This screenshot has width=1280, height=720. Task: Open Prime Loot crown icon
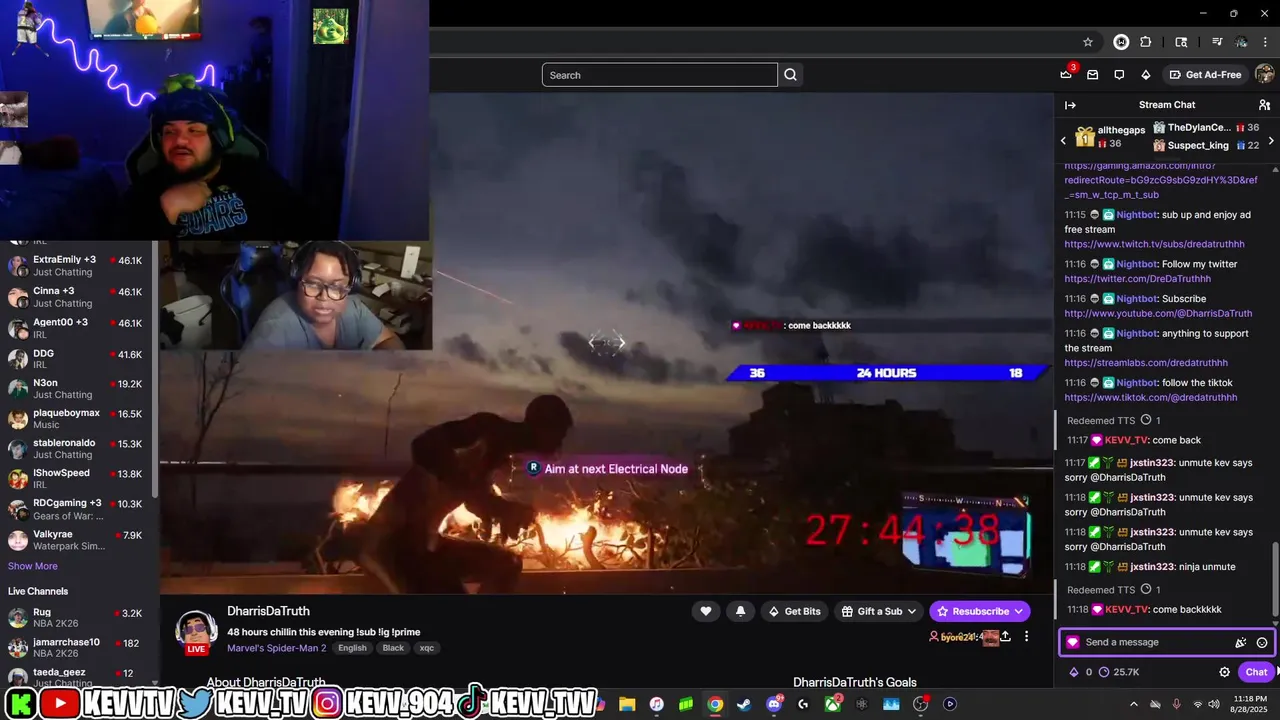point(1066,75)
